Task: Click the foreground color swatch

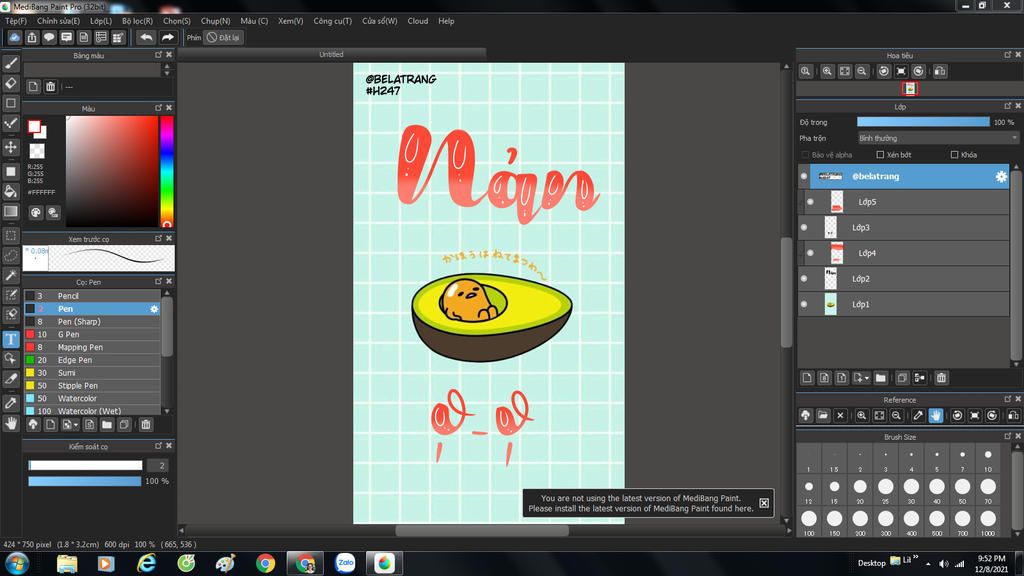Action: 34,127
